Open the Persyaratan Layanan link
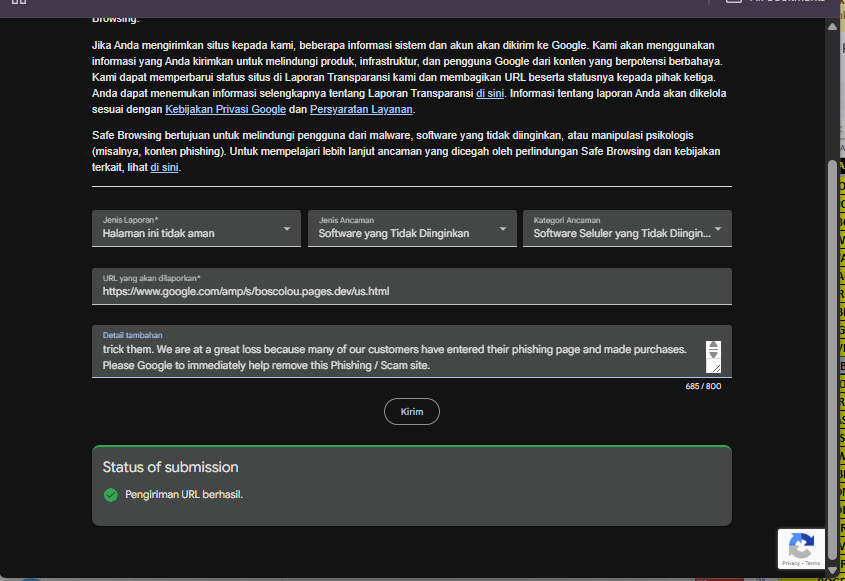Viewport: 845px width, 581px height. pyautogui.click(x=361, y=109)
